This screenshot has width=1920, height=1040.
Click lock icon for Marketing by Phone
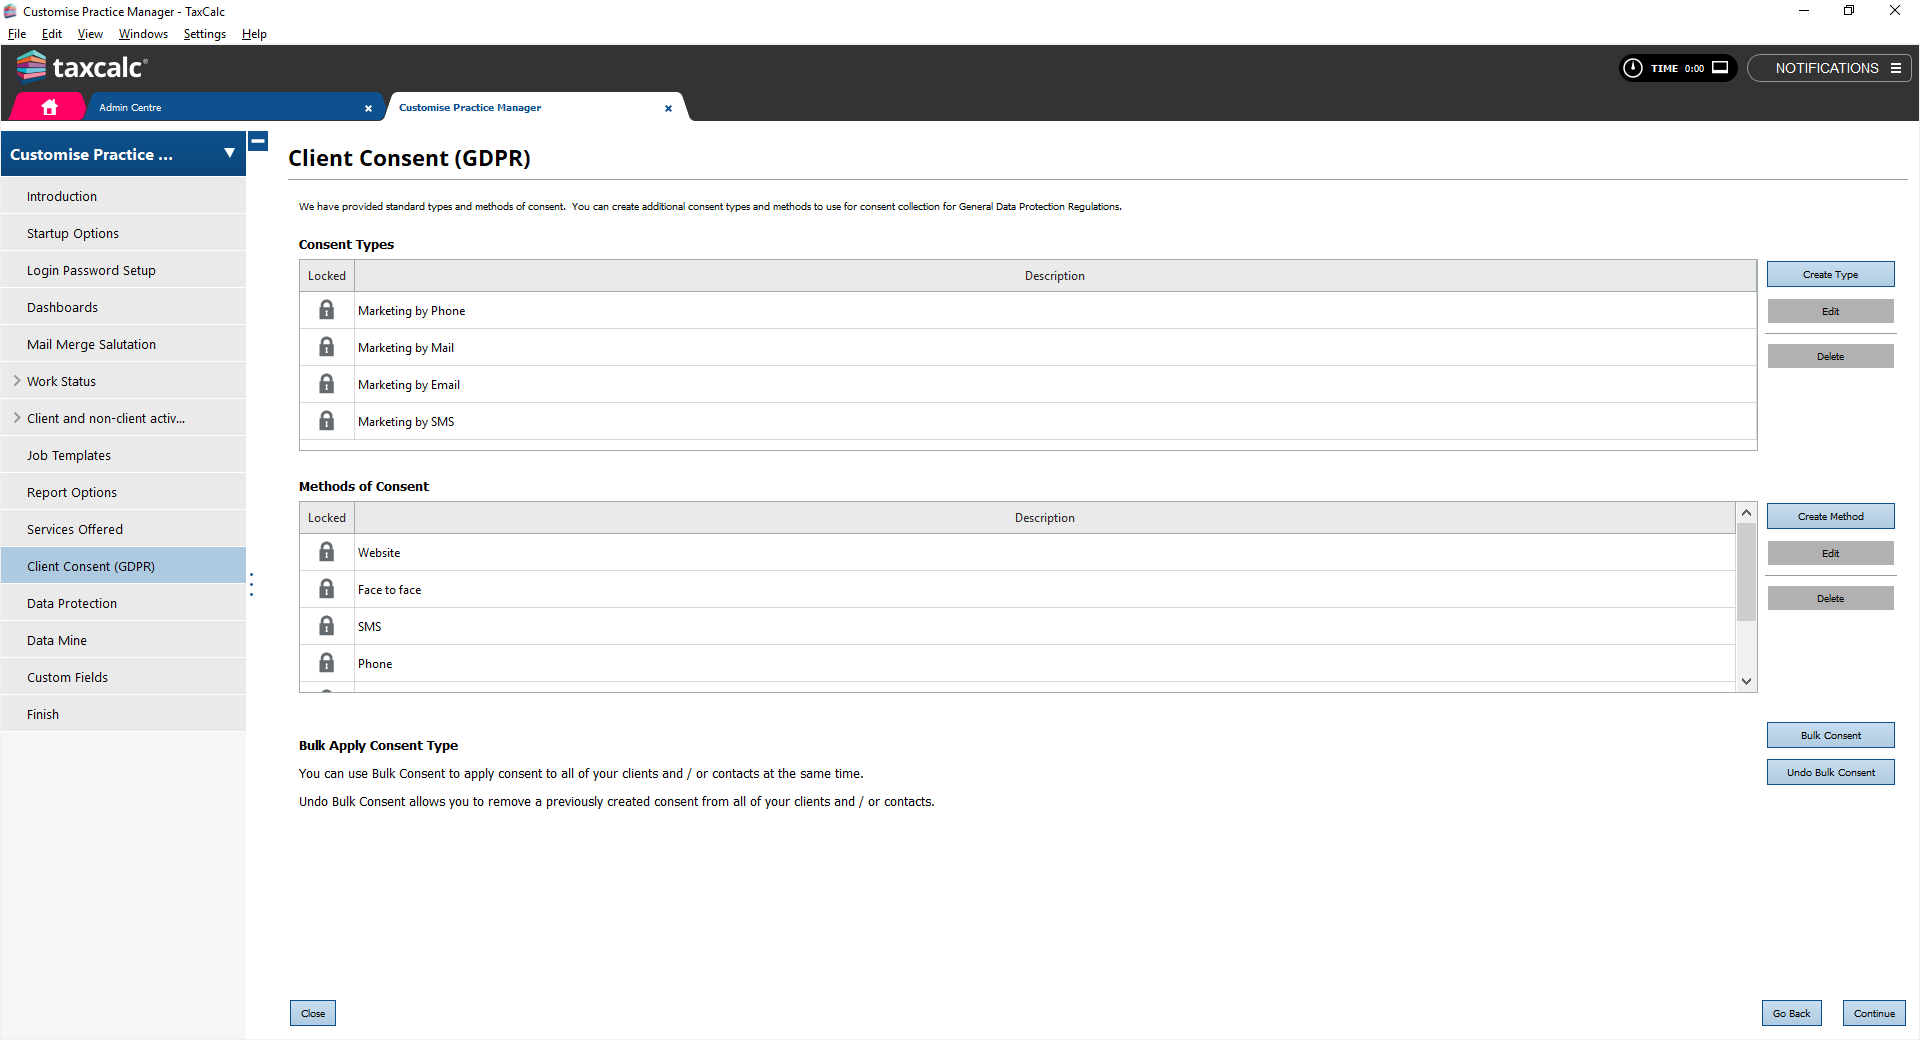coord(326,310)
